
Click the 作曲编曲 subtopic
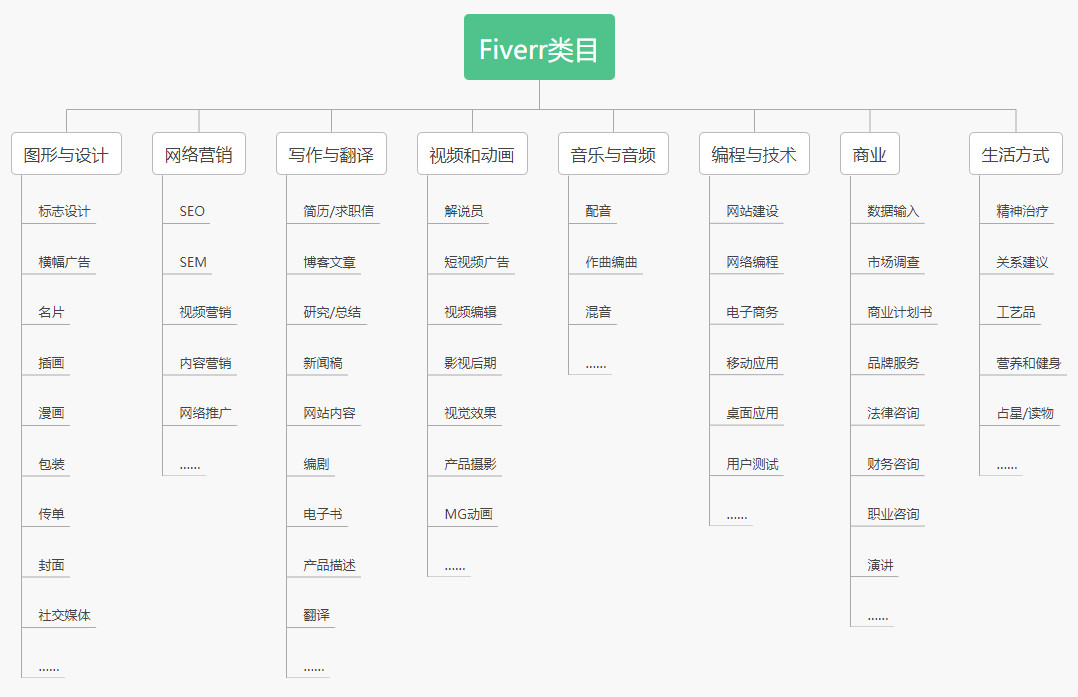click(611, 262)
